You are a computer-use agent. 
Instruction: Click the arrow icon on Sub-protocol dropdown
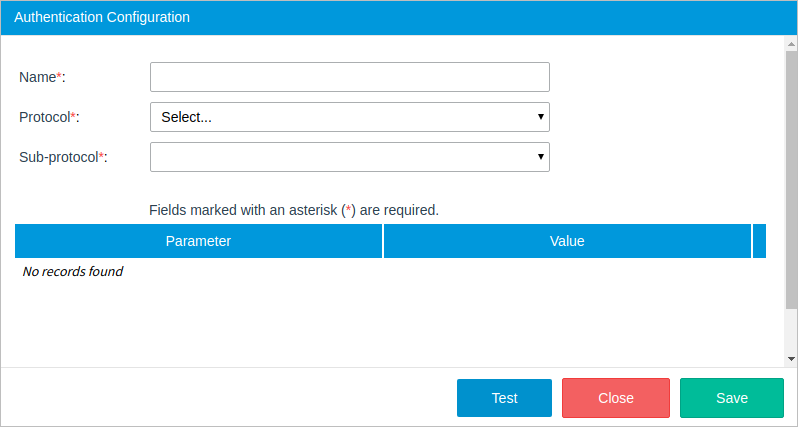tap(541, 157)
